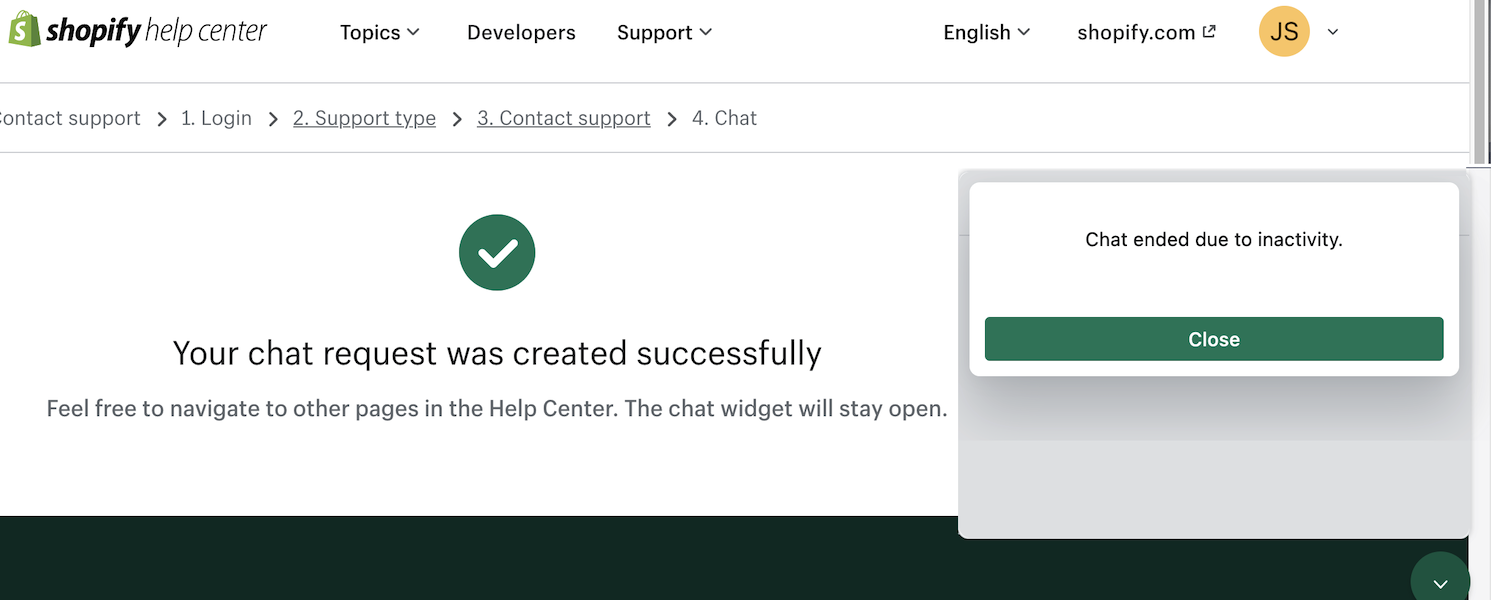Click the "Your chat request was created successfully" heading
1491x600 pixels.
tap(497, 353)
